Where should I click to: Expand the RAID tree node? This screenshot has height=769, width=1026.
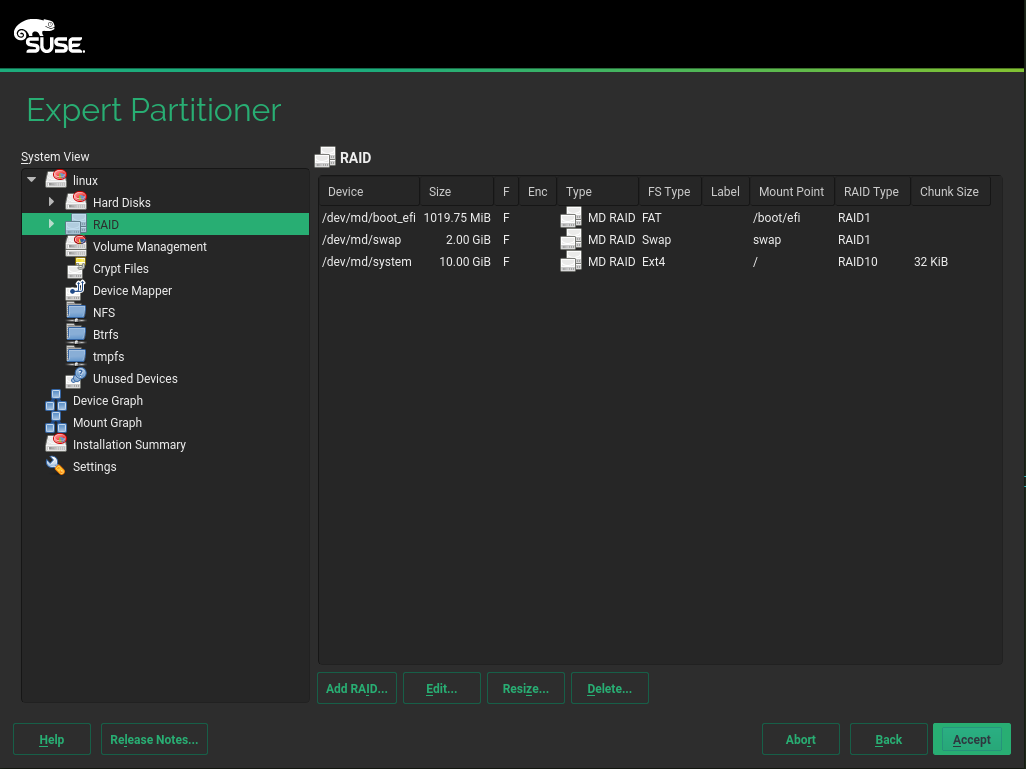click(x=51, y=224)
